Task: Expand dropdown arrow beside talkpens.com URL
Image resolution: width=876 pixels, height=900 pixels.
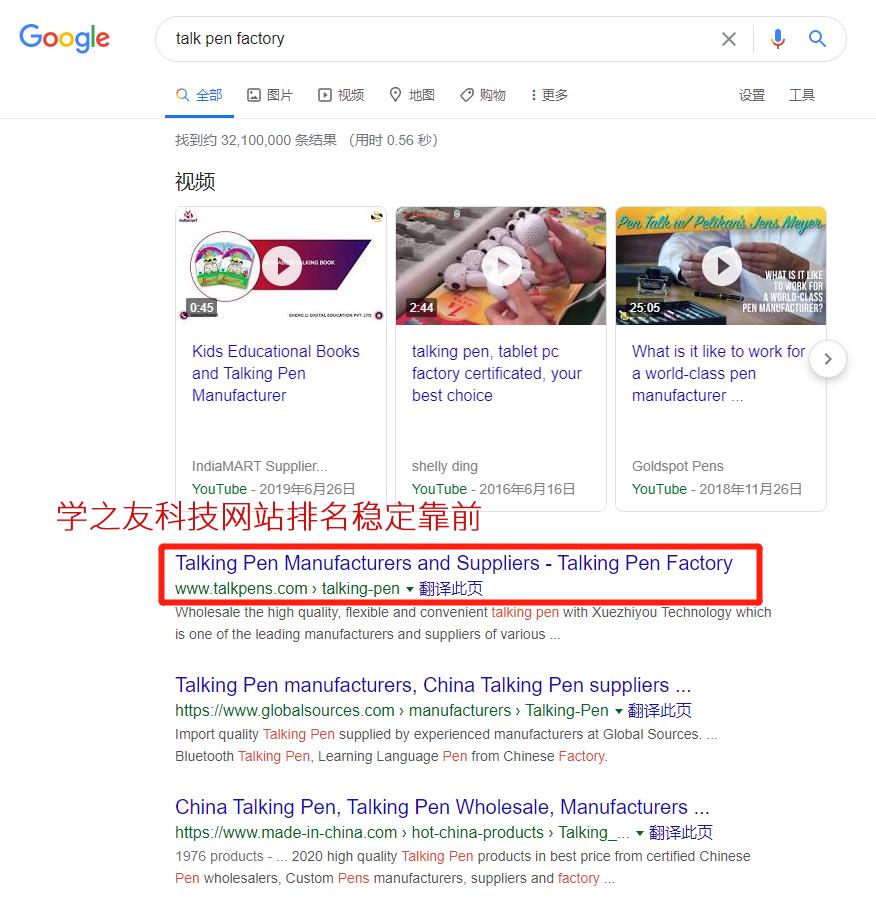Action: (x=409, y=589)
